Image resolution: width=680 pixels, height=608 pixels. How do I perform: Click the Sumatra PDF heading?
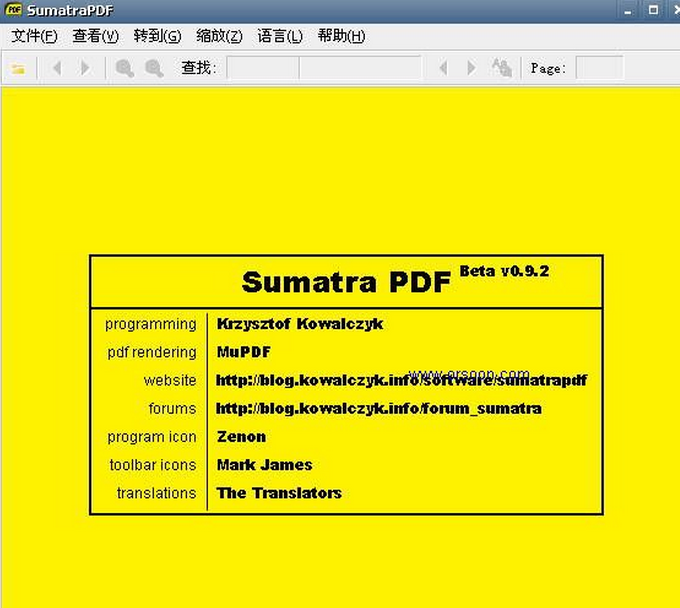pyautogui.click(x=347, y=282)
